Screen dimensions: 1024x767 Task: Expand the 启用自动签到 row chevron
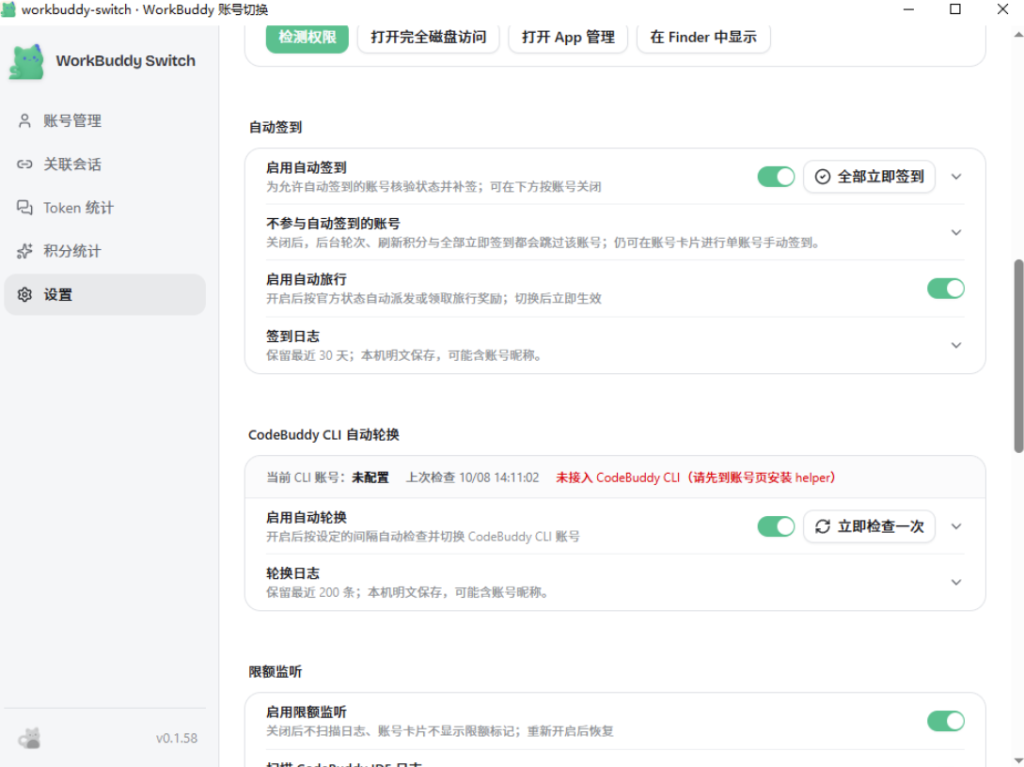coord(956,176)
